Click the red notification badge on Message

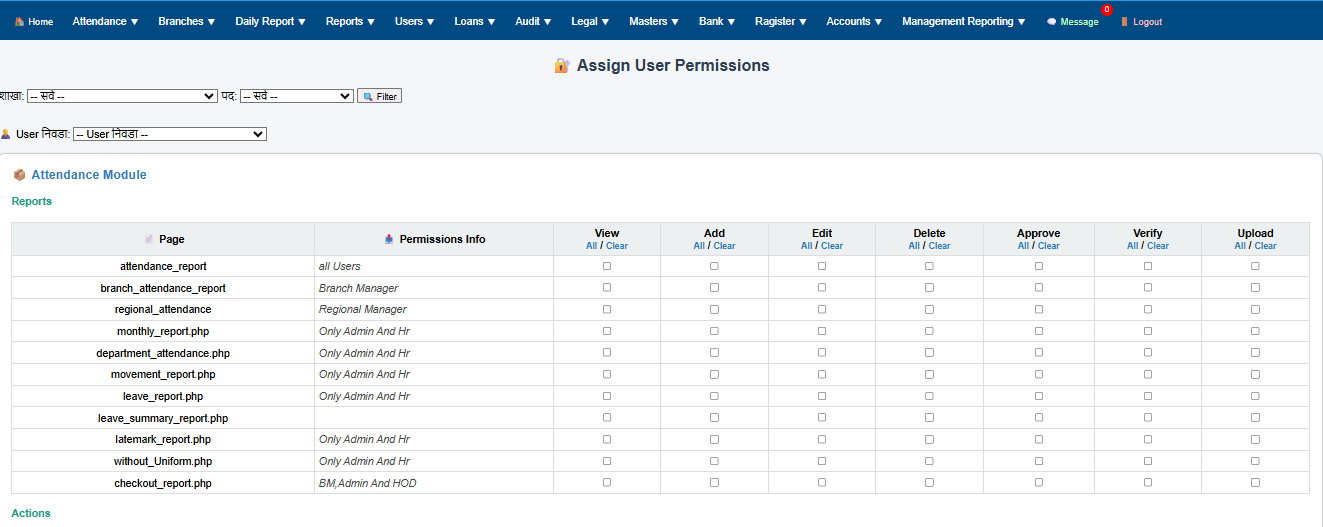click(1106, 10)
